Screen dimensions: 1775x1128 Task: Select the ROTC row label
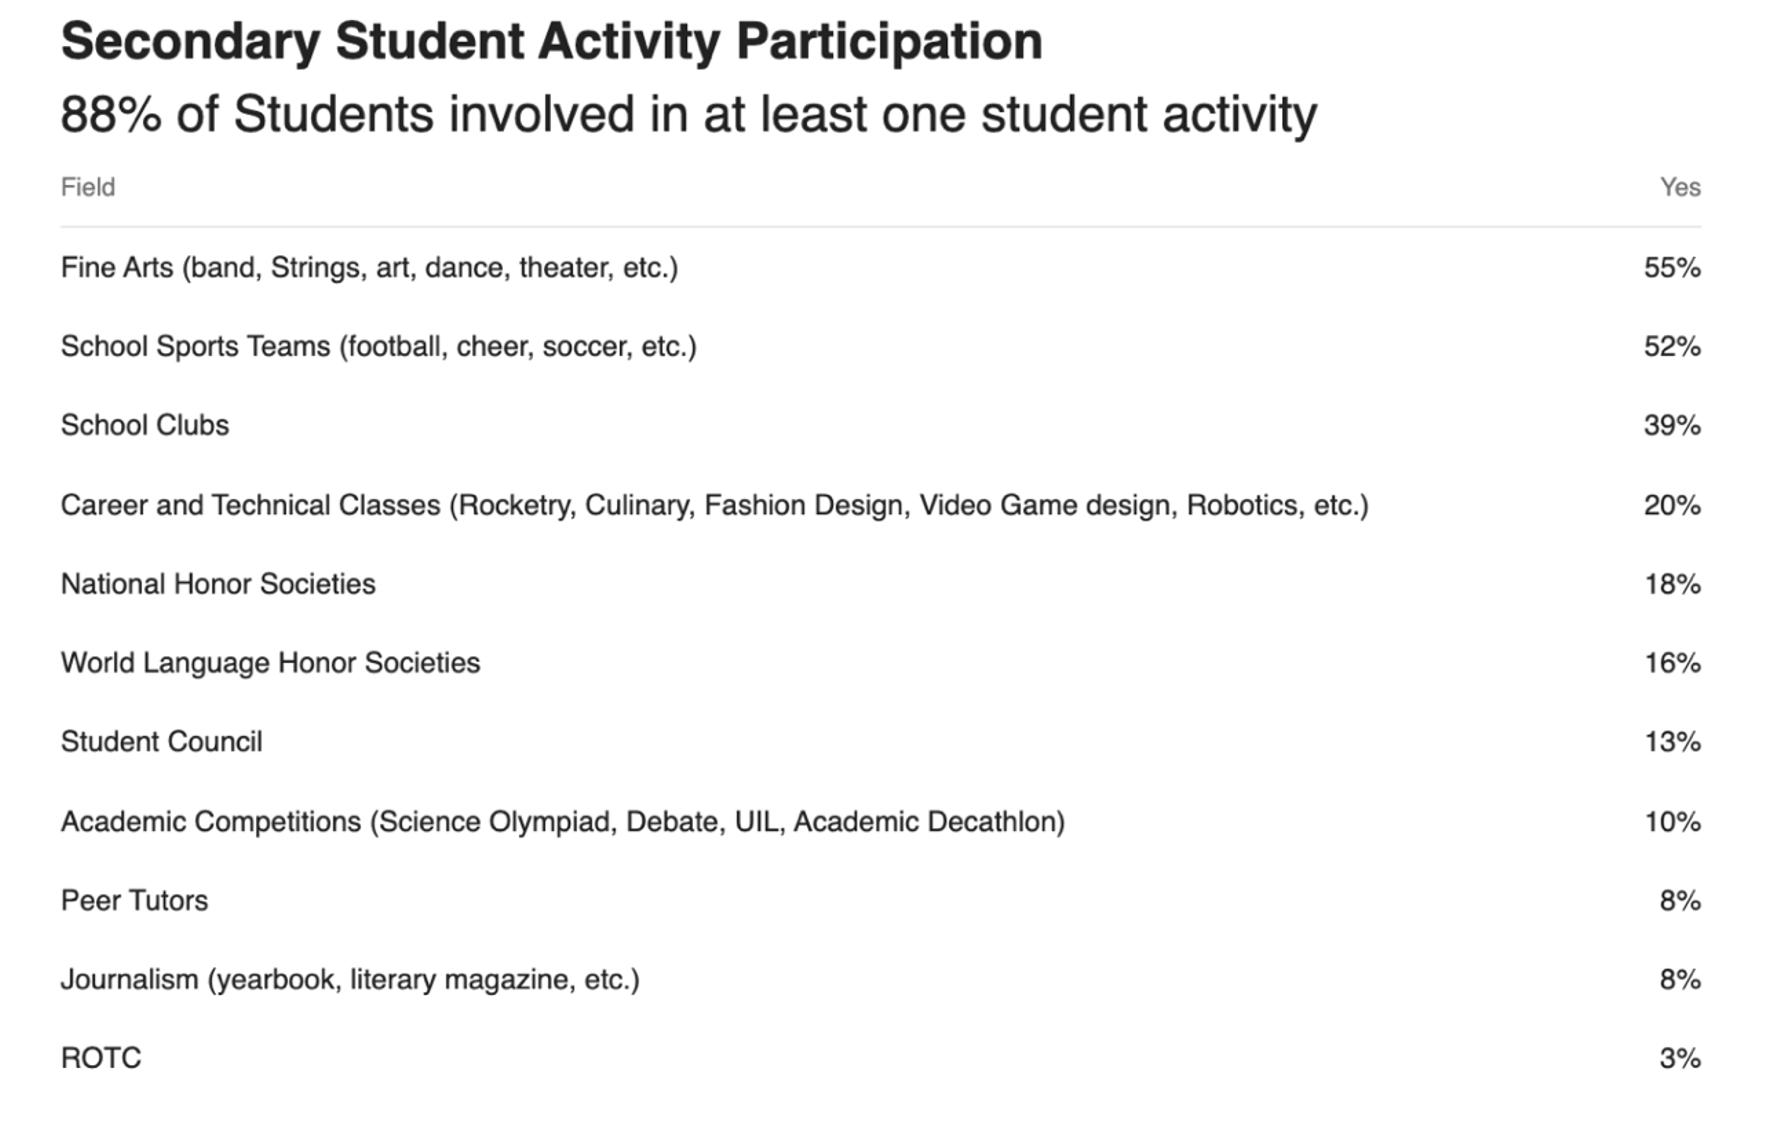[x=101, y=1058]
